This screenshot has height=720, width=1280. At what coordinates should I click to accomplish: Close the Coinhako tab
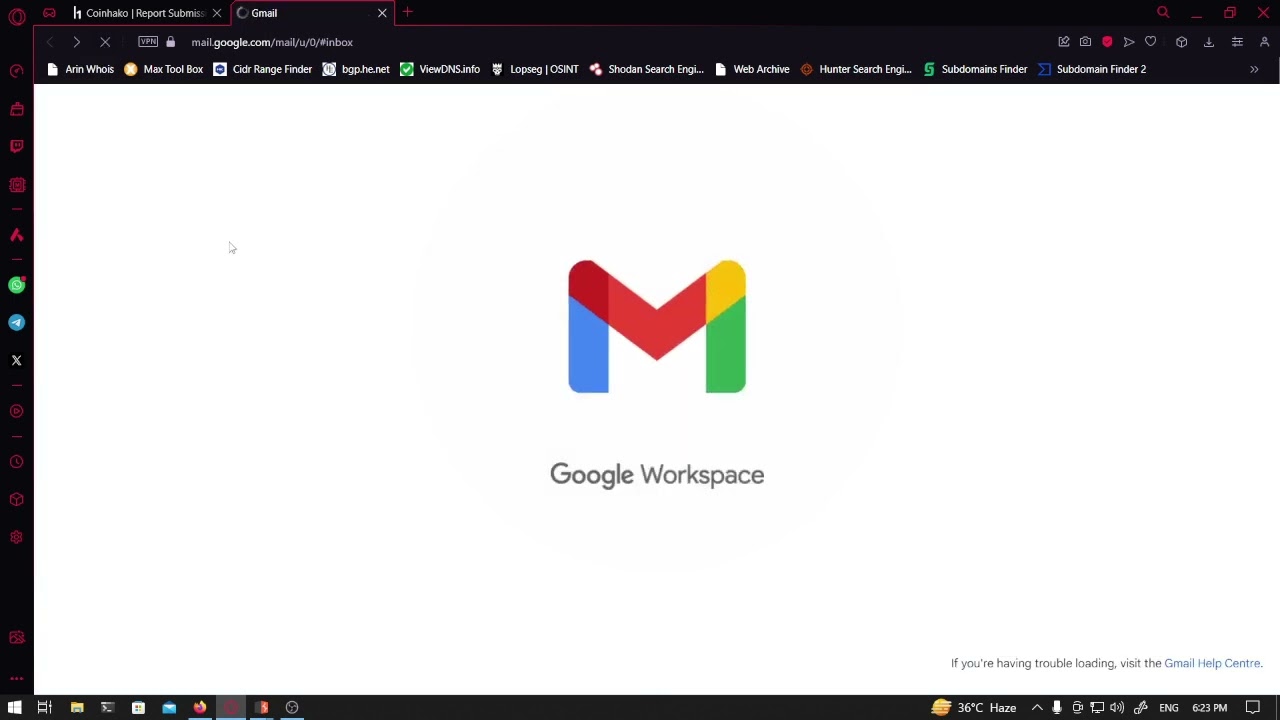[217, 13]
